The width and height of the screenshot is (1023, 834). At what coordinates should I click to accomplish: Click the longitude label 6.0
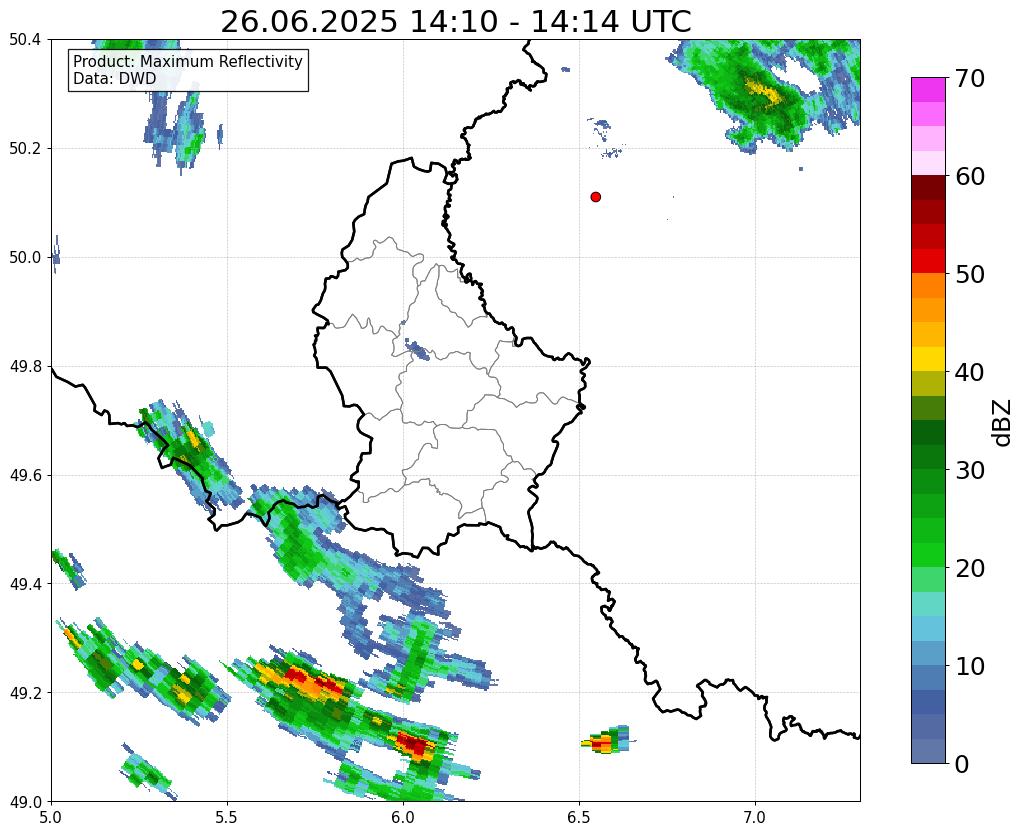[x=403, y=817]
